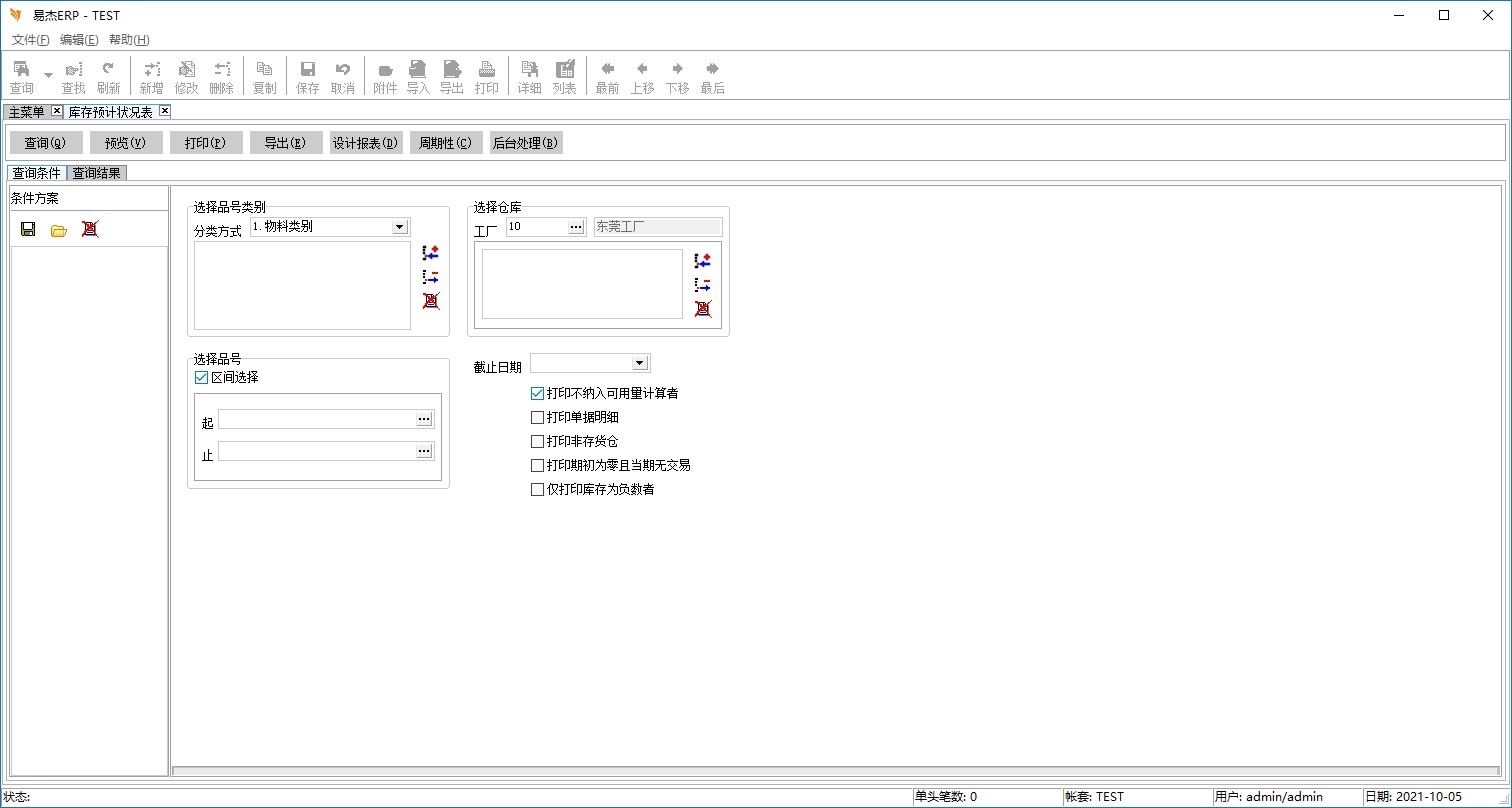Click clear icon beside 品号类别 list
Viewport: 1512px width, 808px height.
(431, 300)
